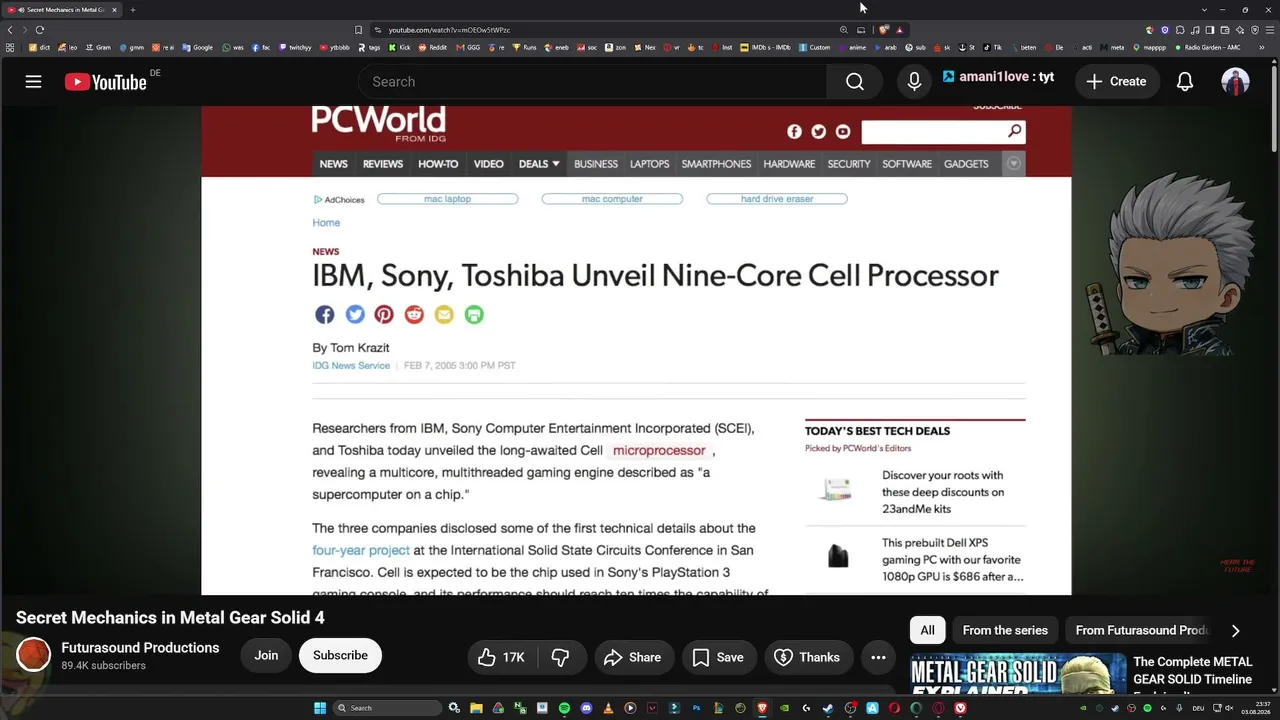Click the '89.4K subscribers' count text
This screenshot has height=720, width=1280.
click(x=103, y=666)
